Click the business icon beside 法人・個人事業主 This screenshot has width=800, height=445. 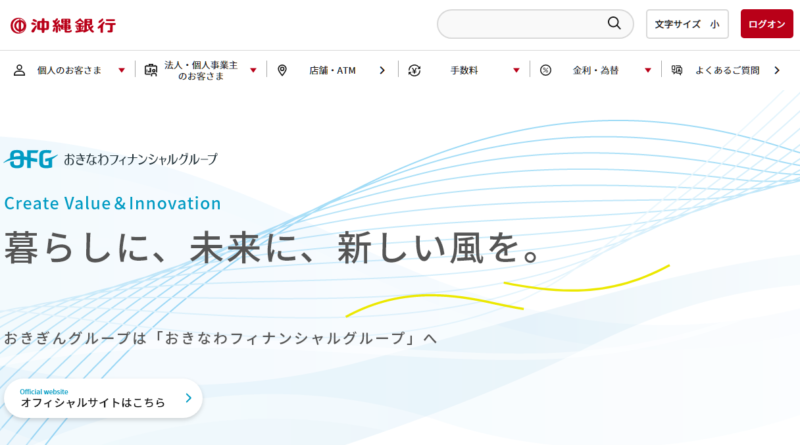(x=151, y=70)
